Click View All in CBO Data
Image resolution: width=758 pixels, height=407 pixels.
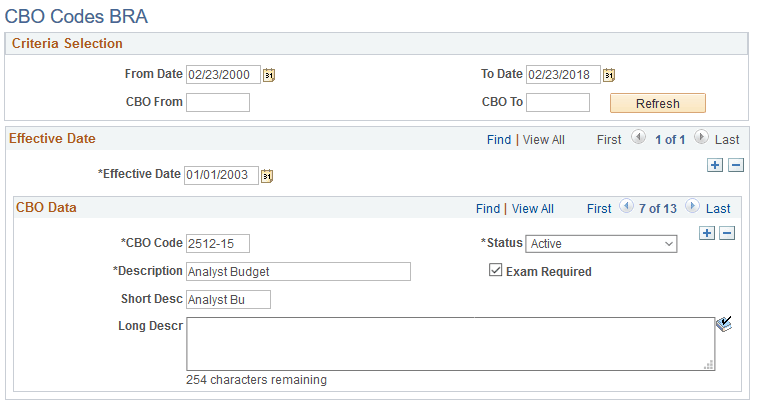click(533, 209)
